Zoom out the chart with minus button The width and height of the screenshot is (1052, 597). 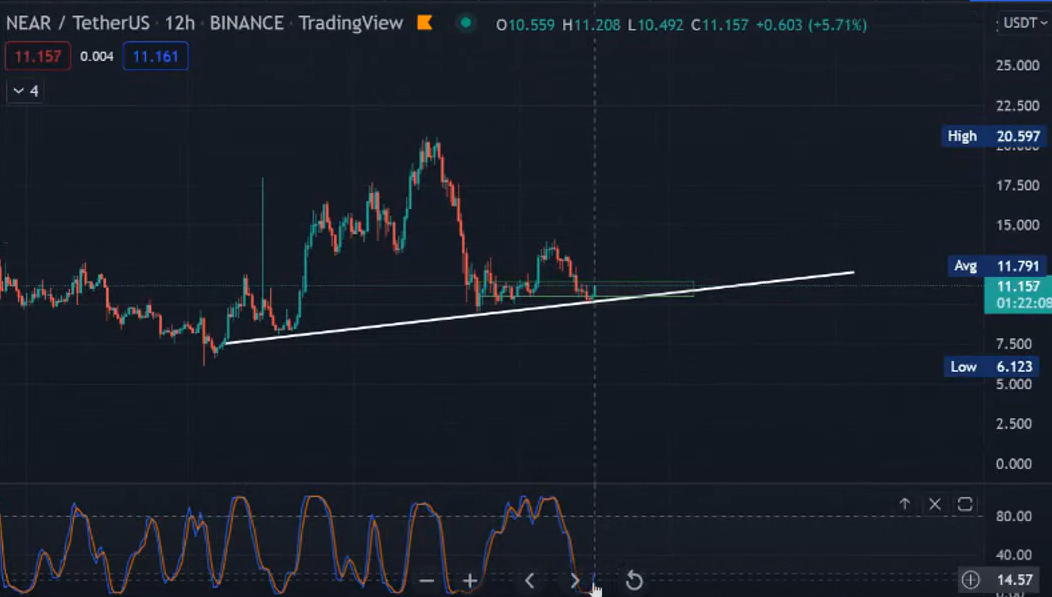pos(427,581)
